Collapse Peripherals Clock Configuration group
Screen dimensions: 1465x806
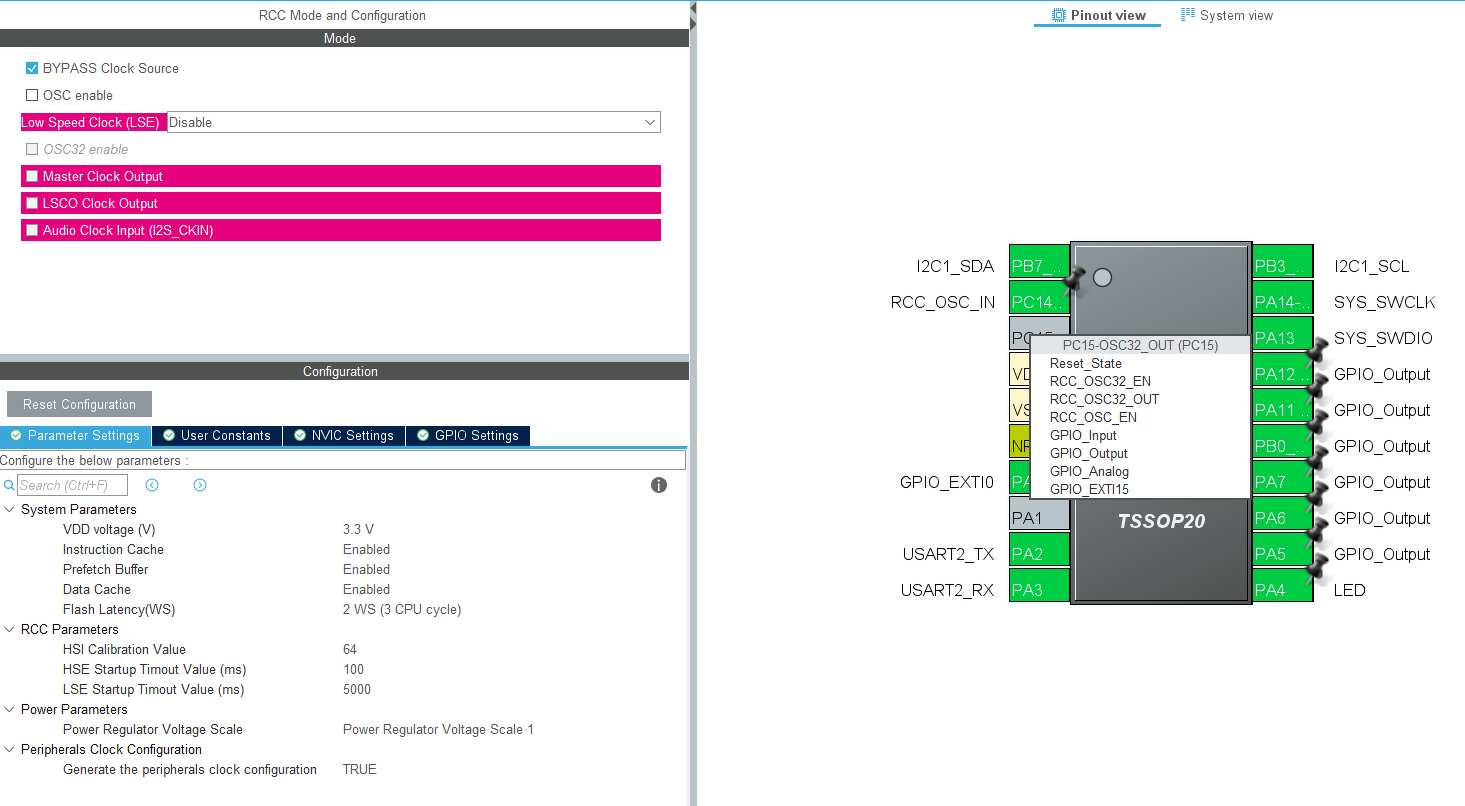tap(10, 749)
